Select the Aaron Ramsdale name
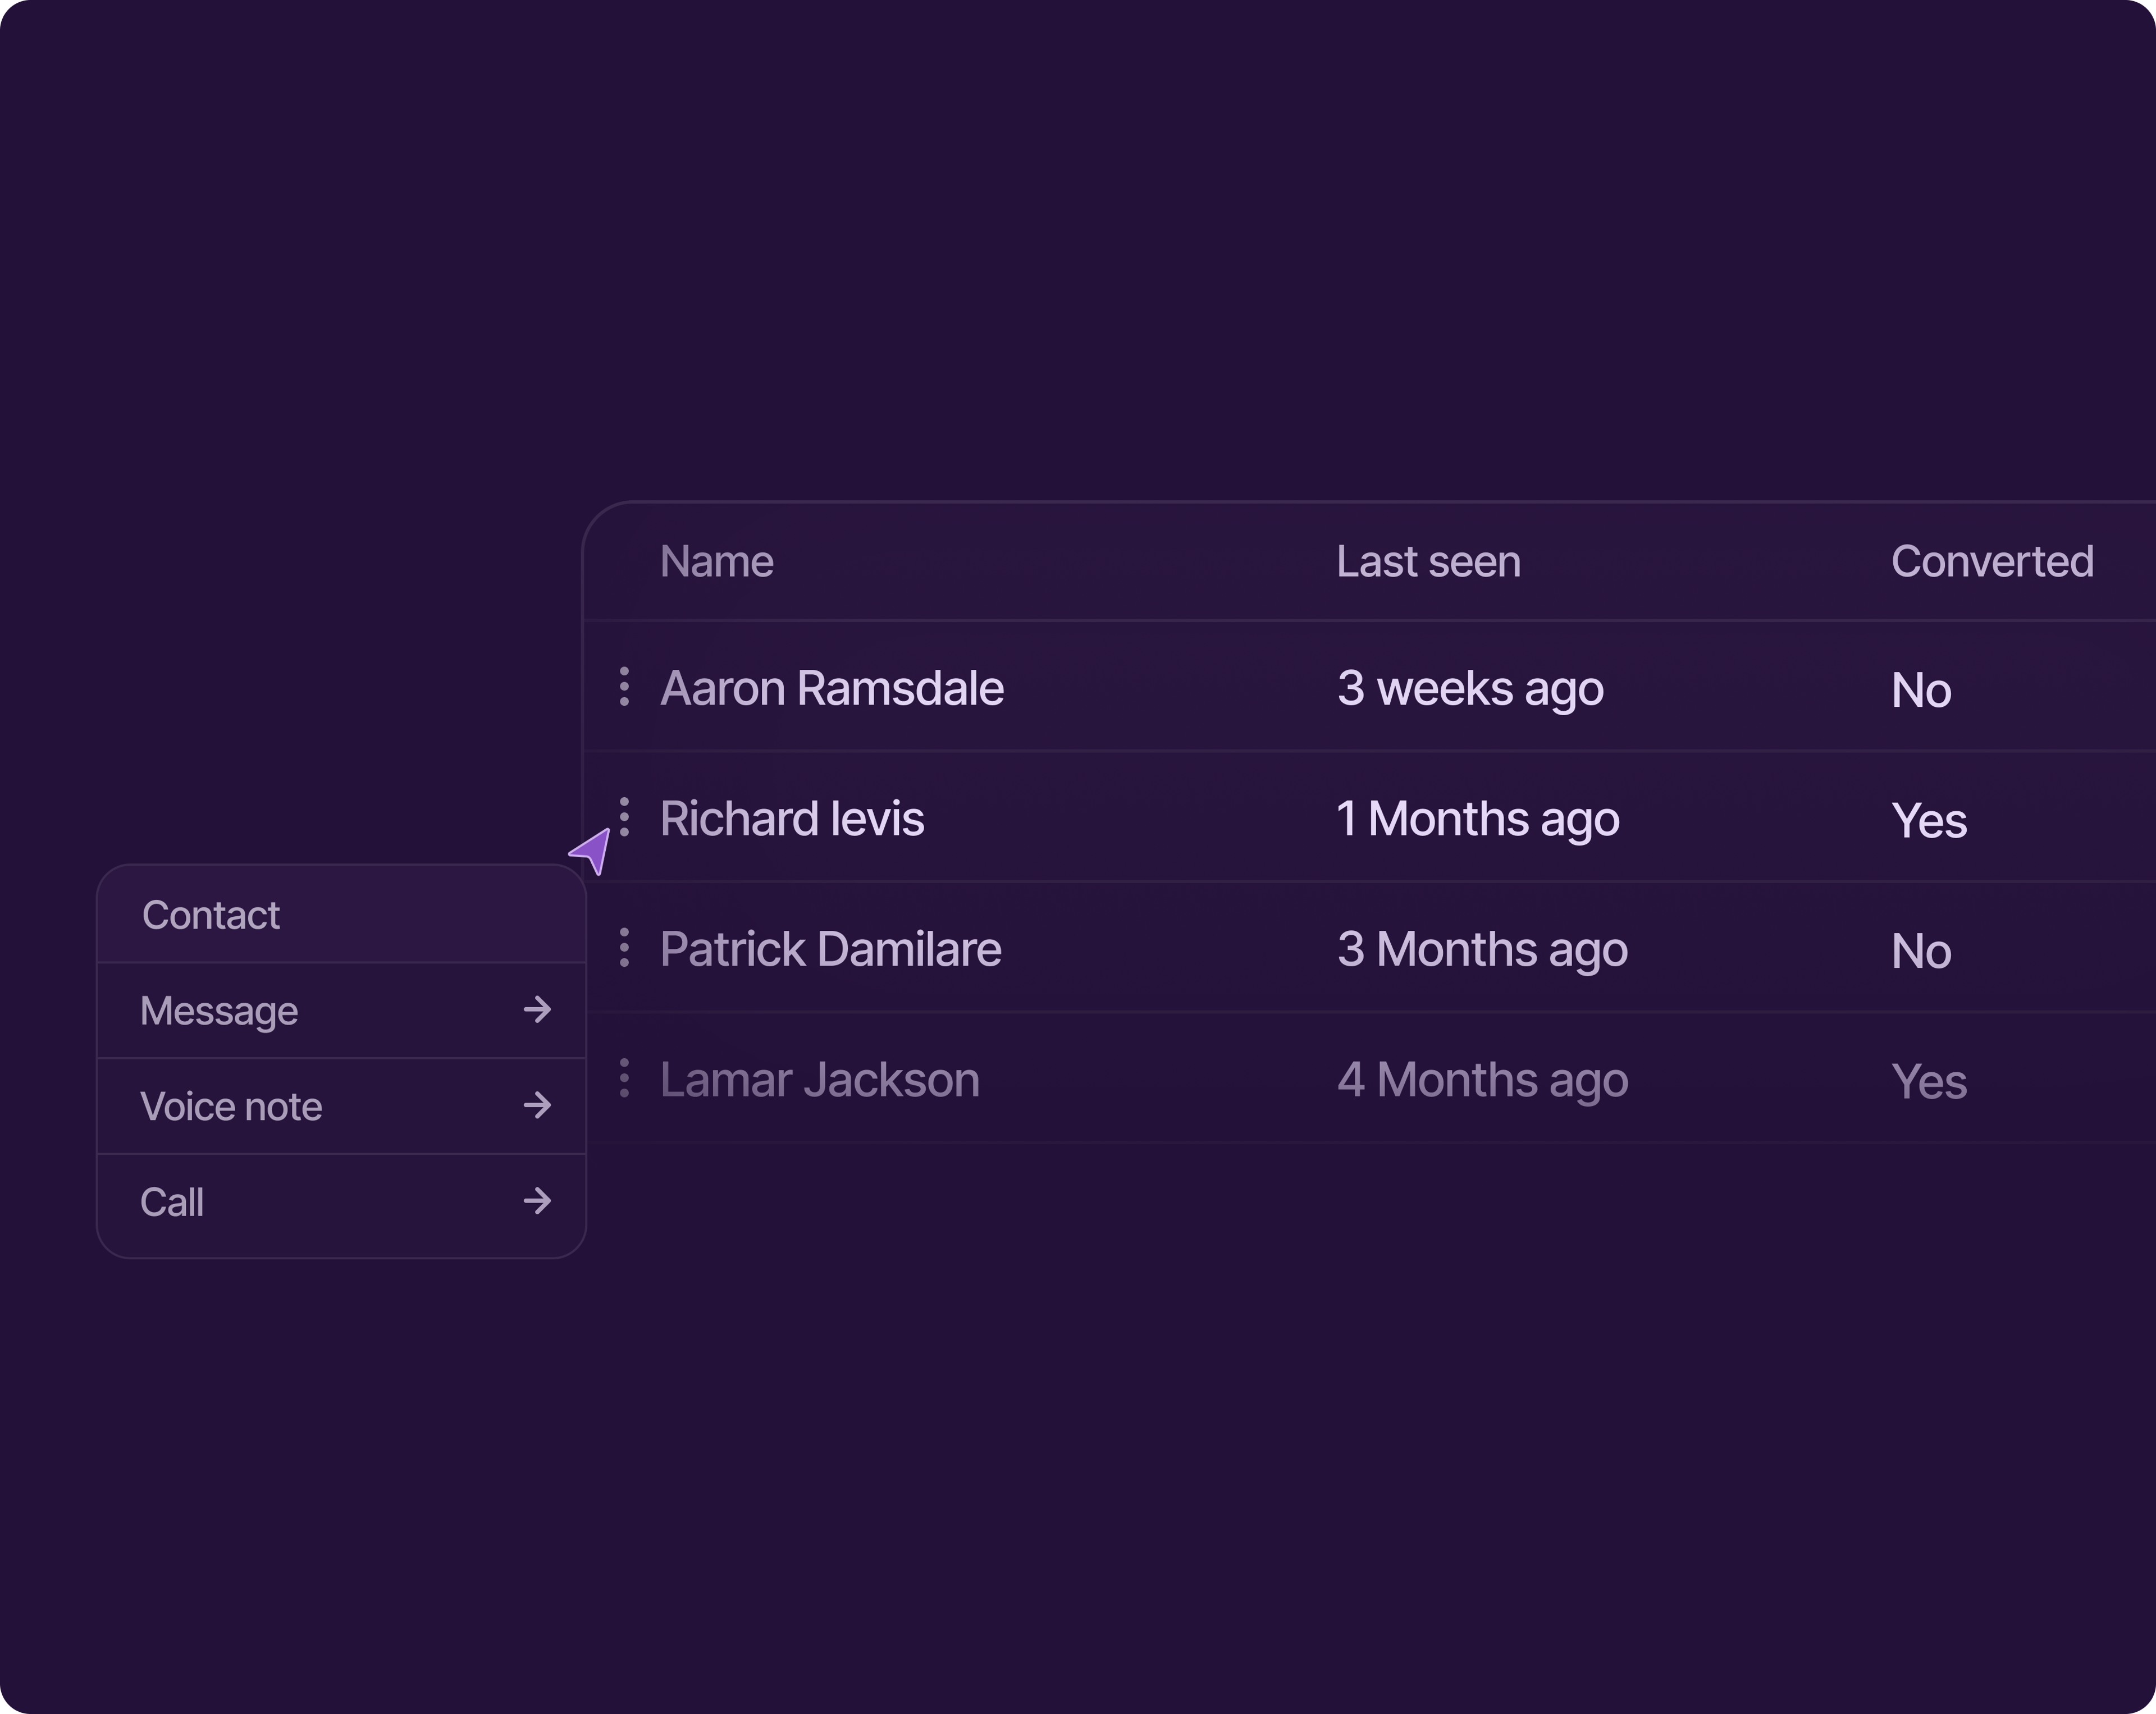This screenshot has height=1714, width=2156. 831,689
